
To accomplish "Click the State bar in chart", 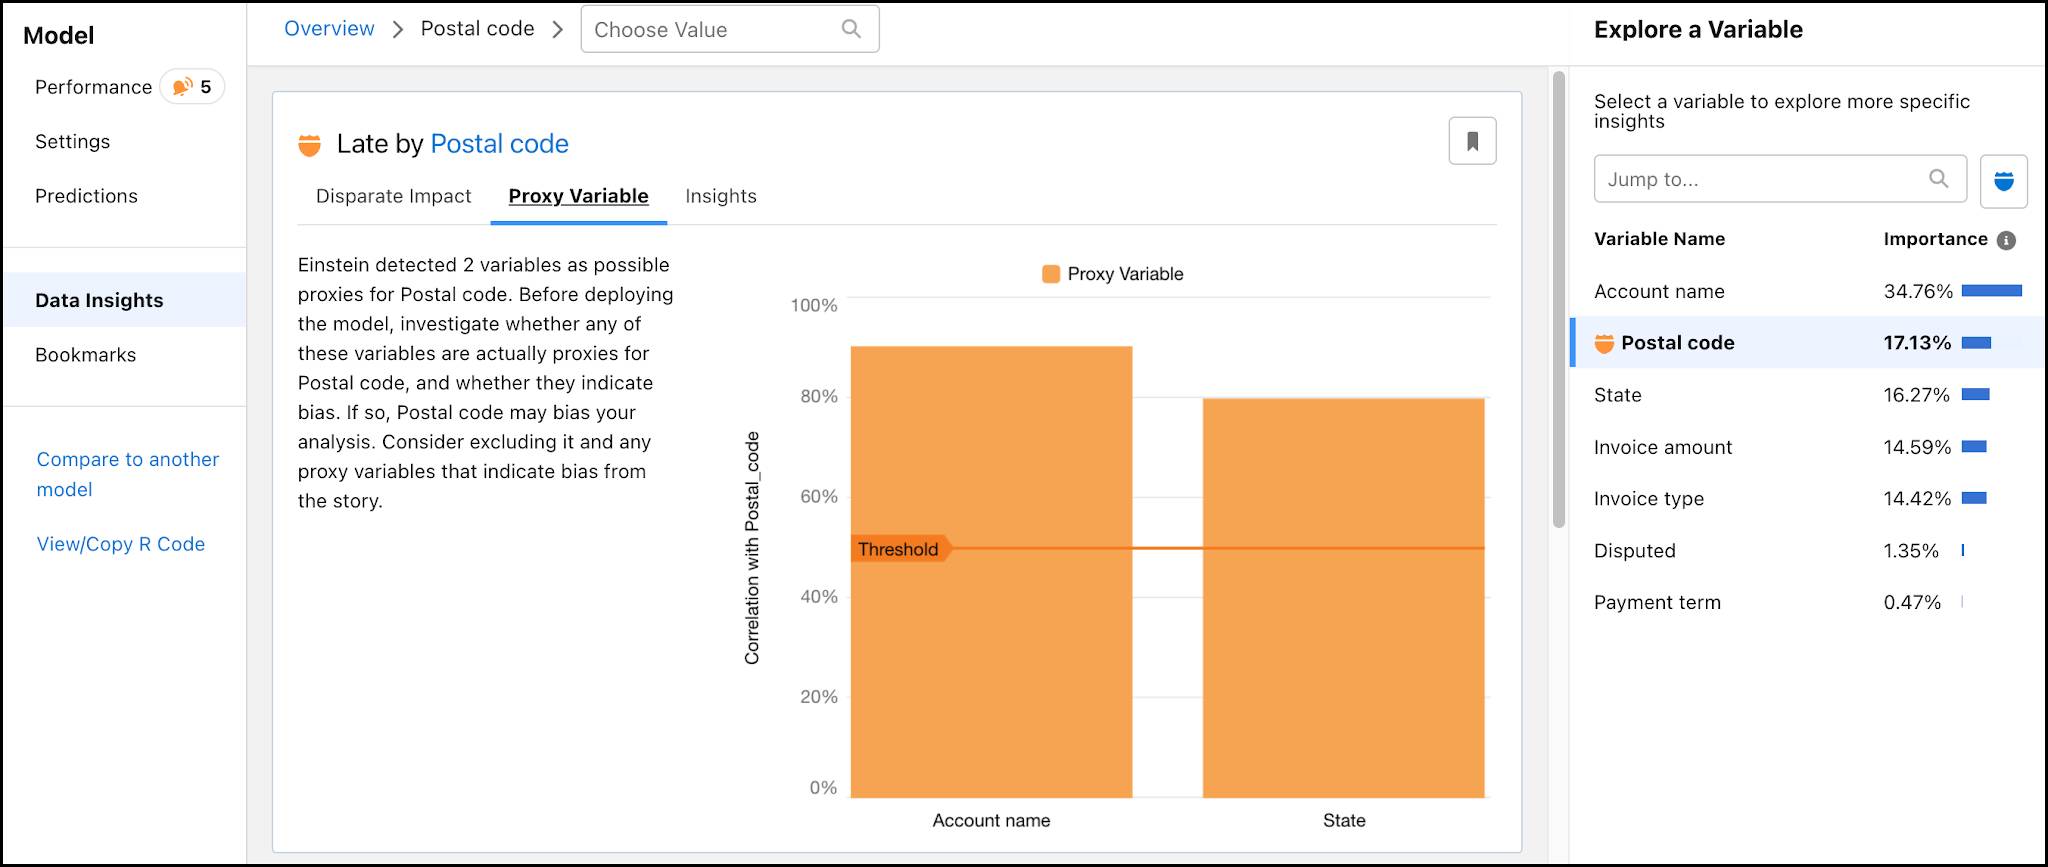I will point(1343,598).
